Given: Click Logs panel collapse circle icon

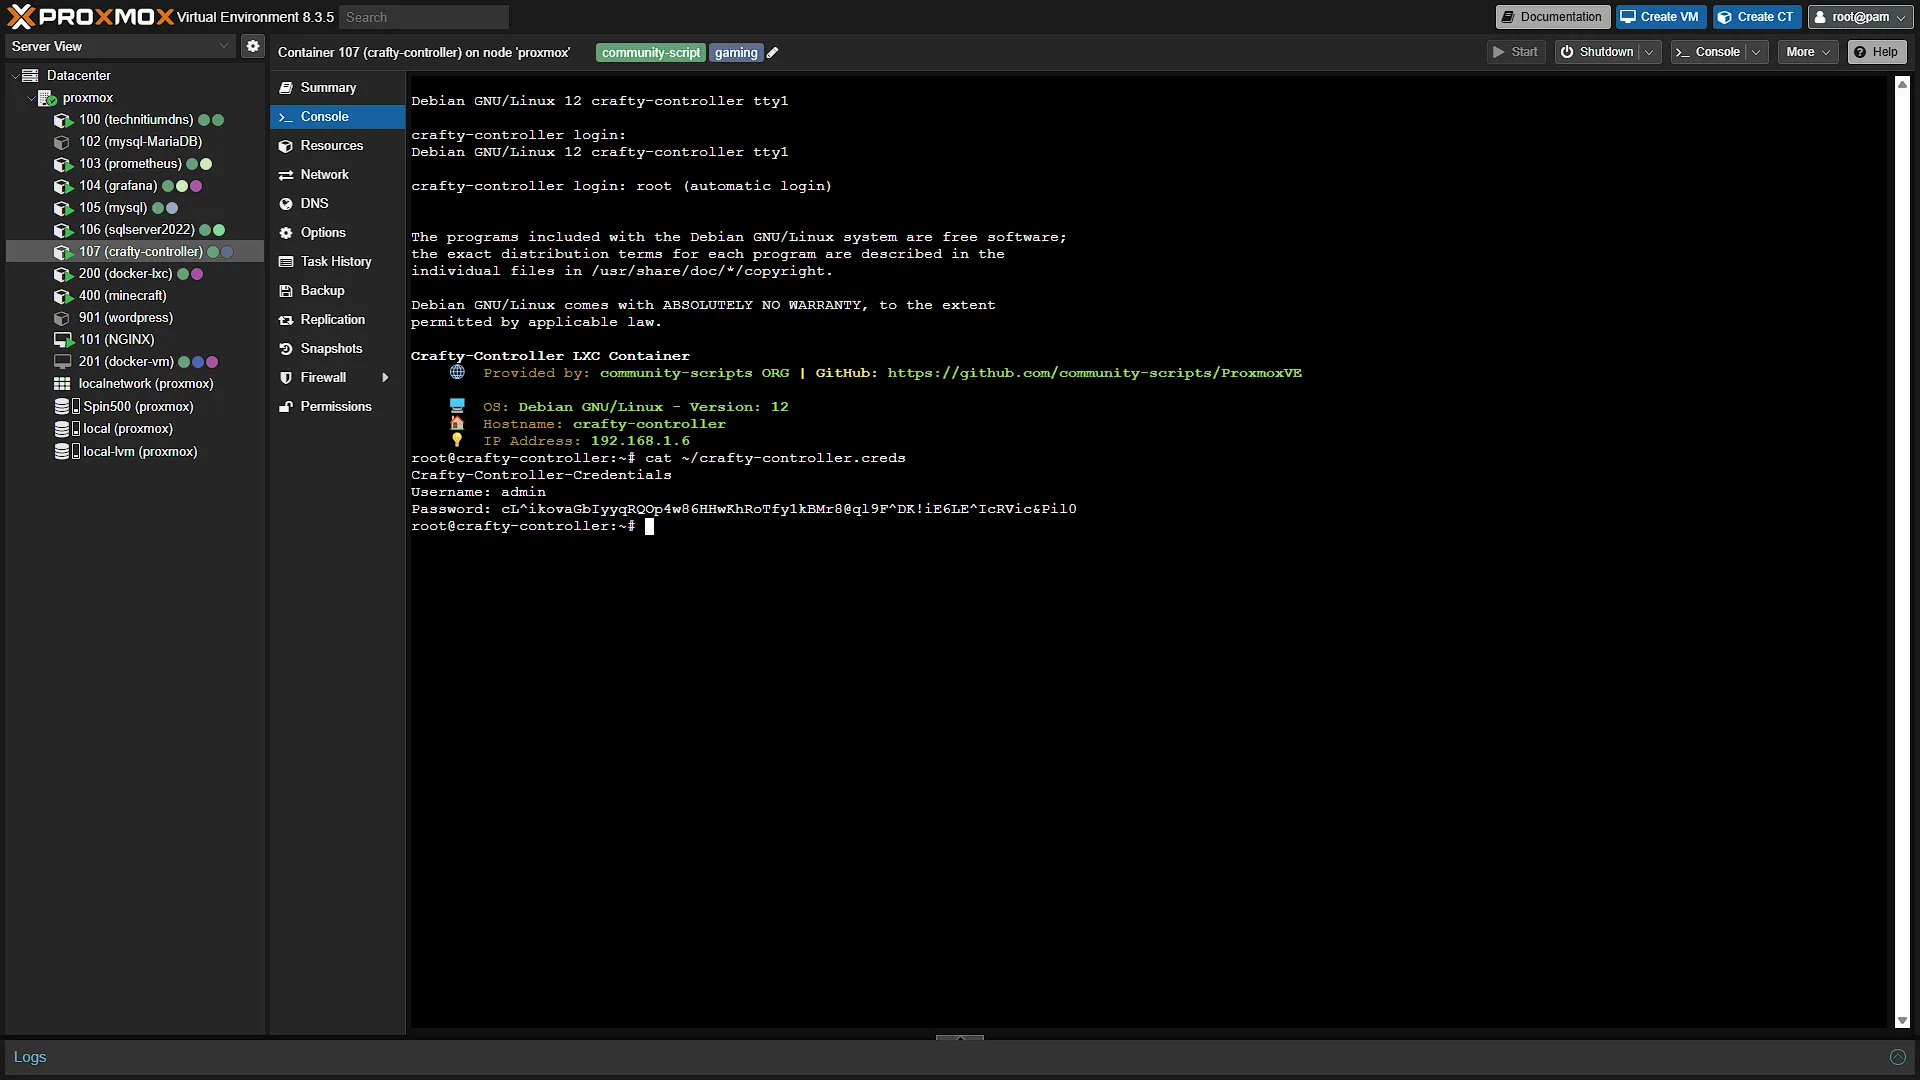Looking at the screenshot, I should click(x=1897, y=1057).
